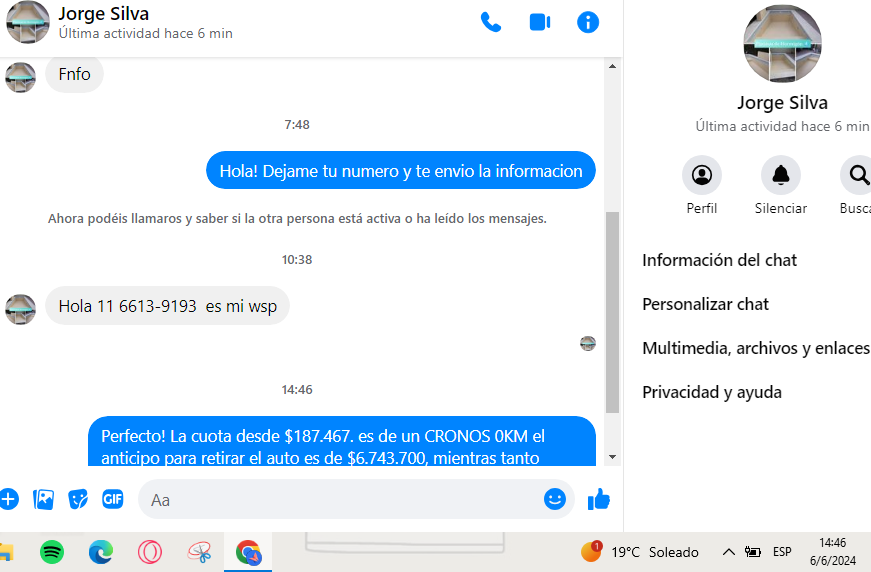Select the message "Fnfo"
Viewport: 871px width, 572px height.
click(x=74, y=74)
